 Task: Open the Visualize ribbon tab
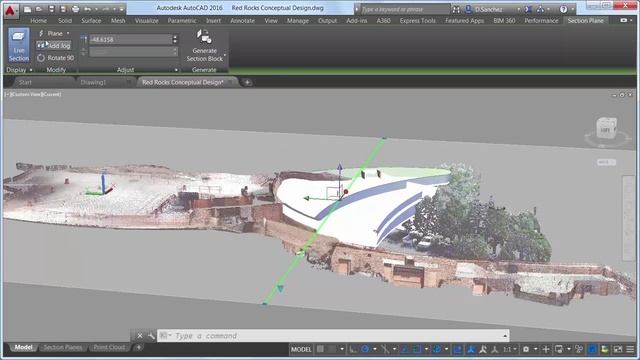146,20
